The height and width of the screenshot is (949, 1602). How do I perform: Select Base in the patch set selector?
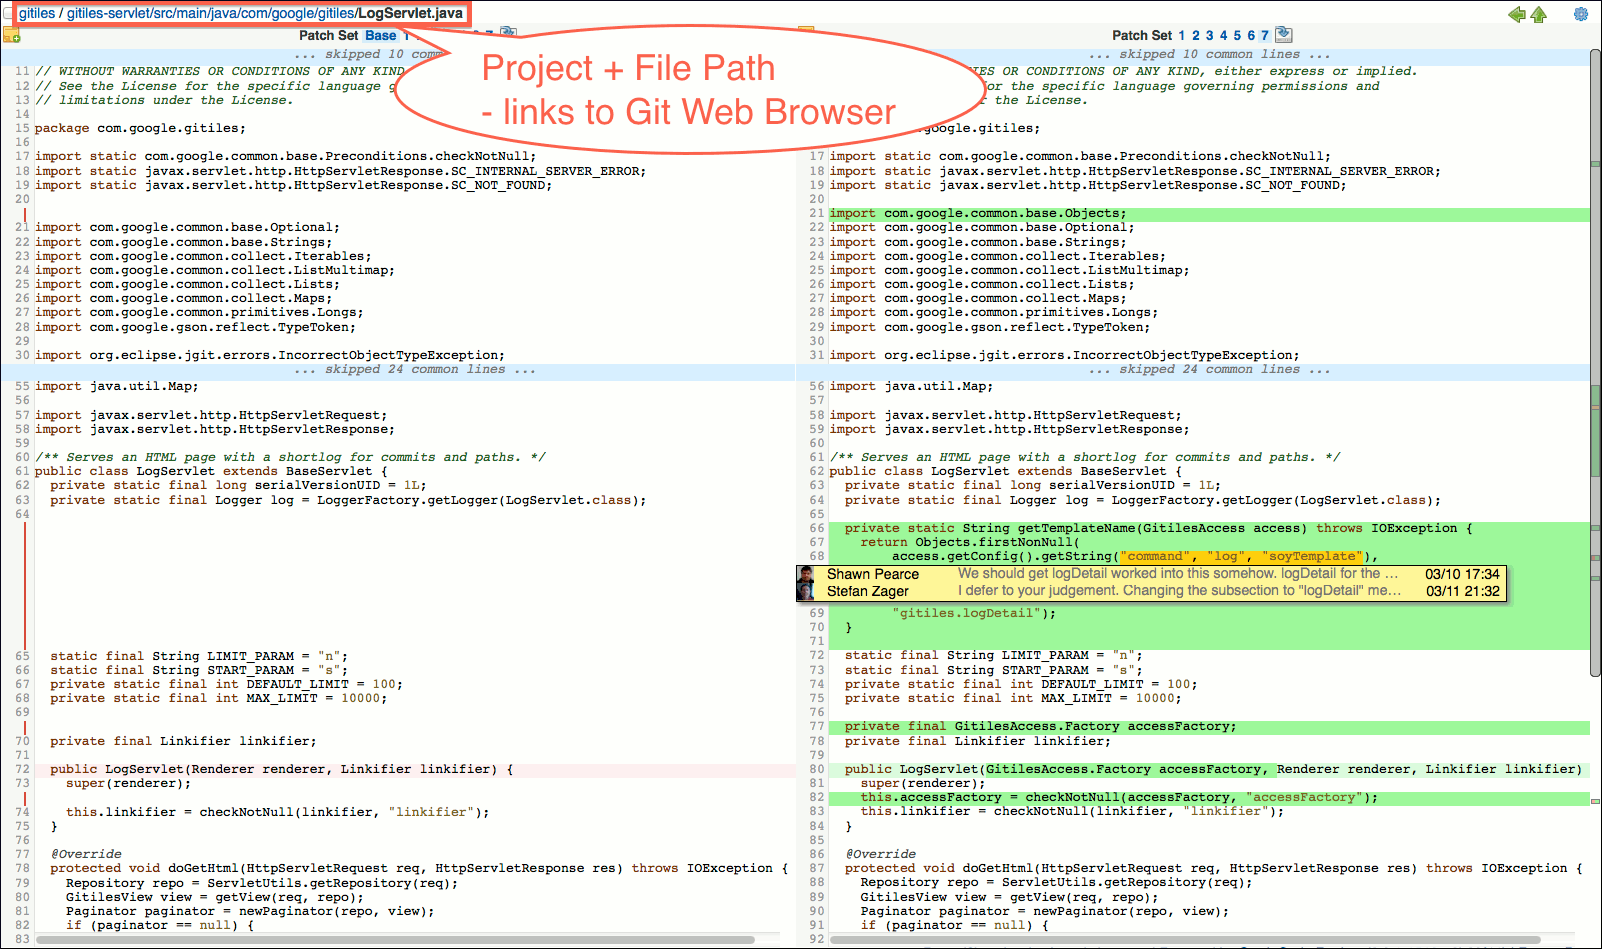tap(379, 34)
